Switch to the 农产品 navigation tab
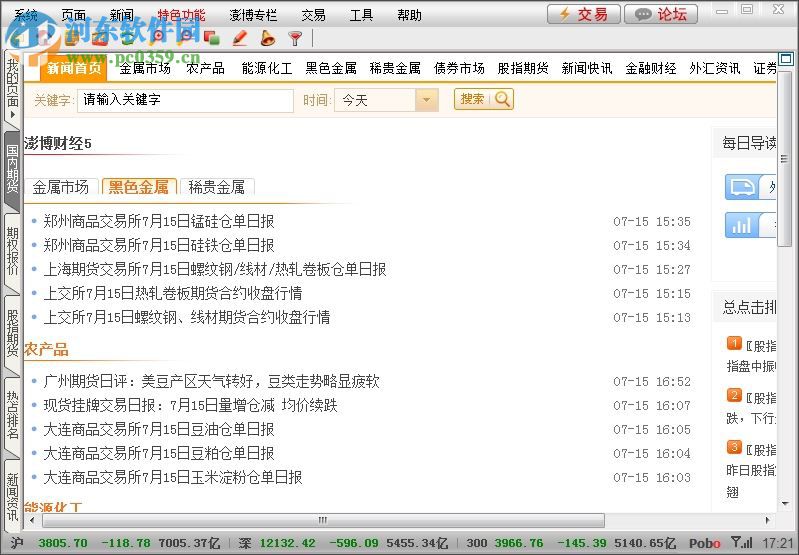Screen dimensions: 799x555 pyautogui.click(x=205, y=68)
